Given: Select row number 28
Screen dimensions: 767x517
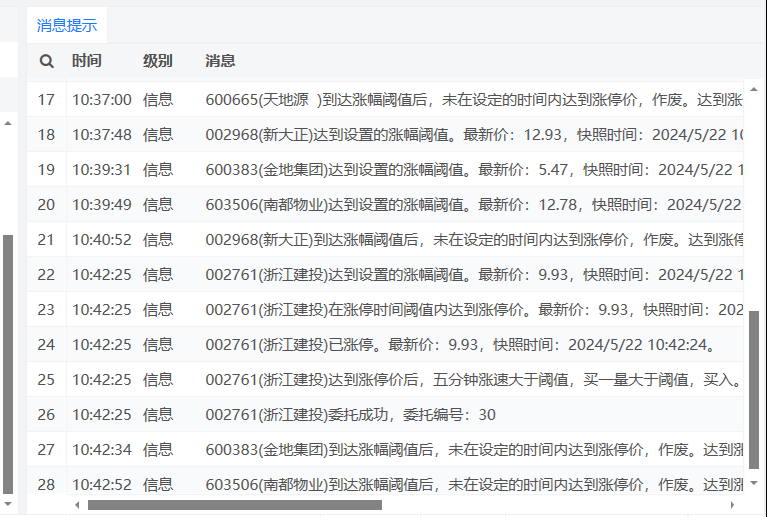Looking at the screenshot, I should [46, 485].
